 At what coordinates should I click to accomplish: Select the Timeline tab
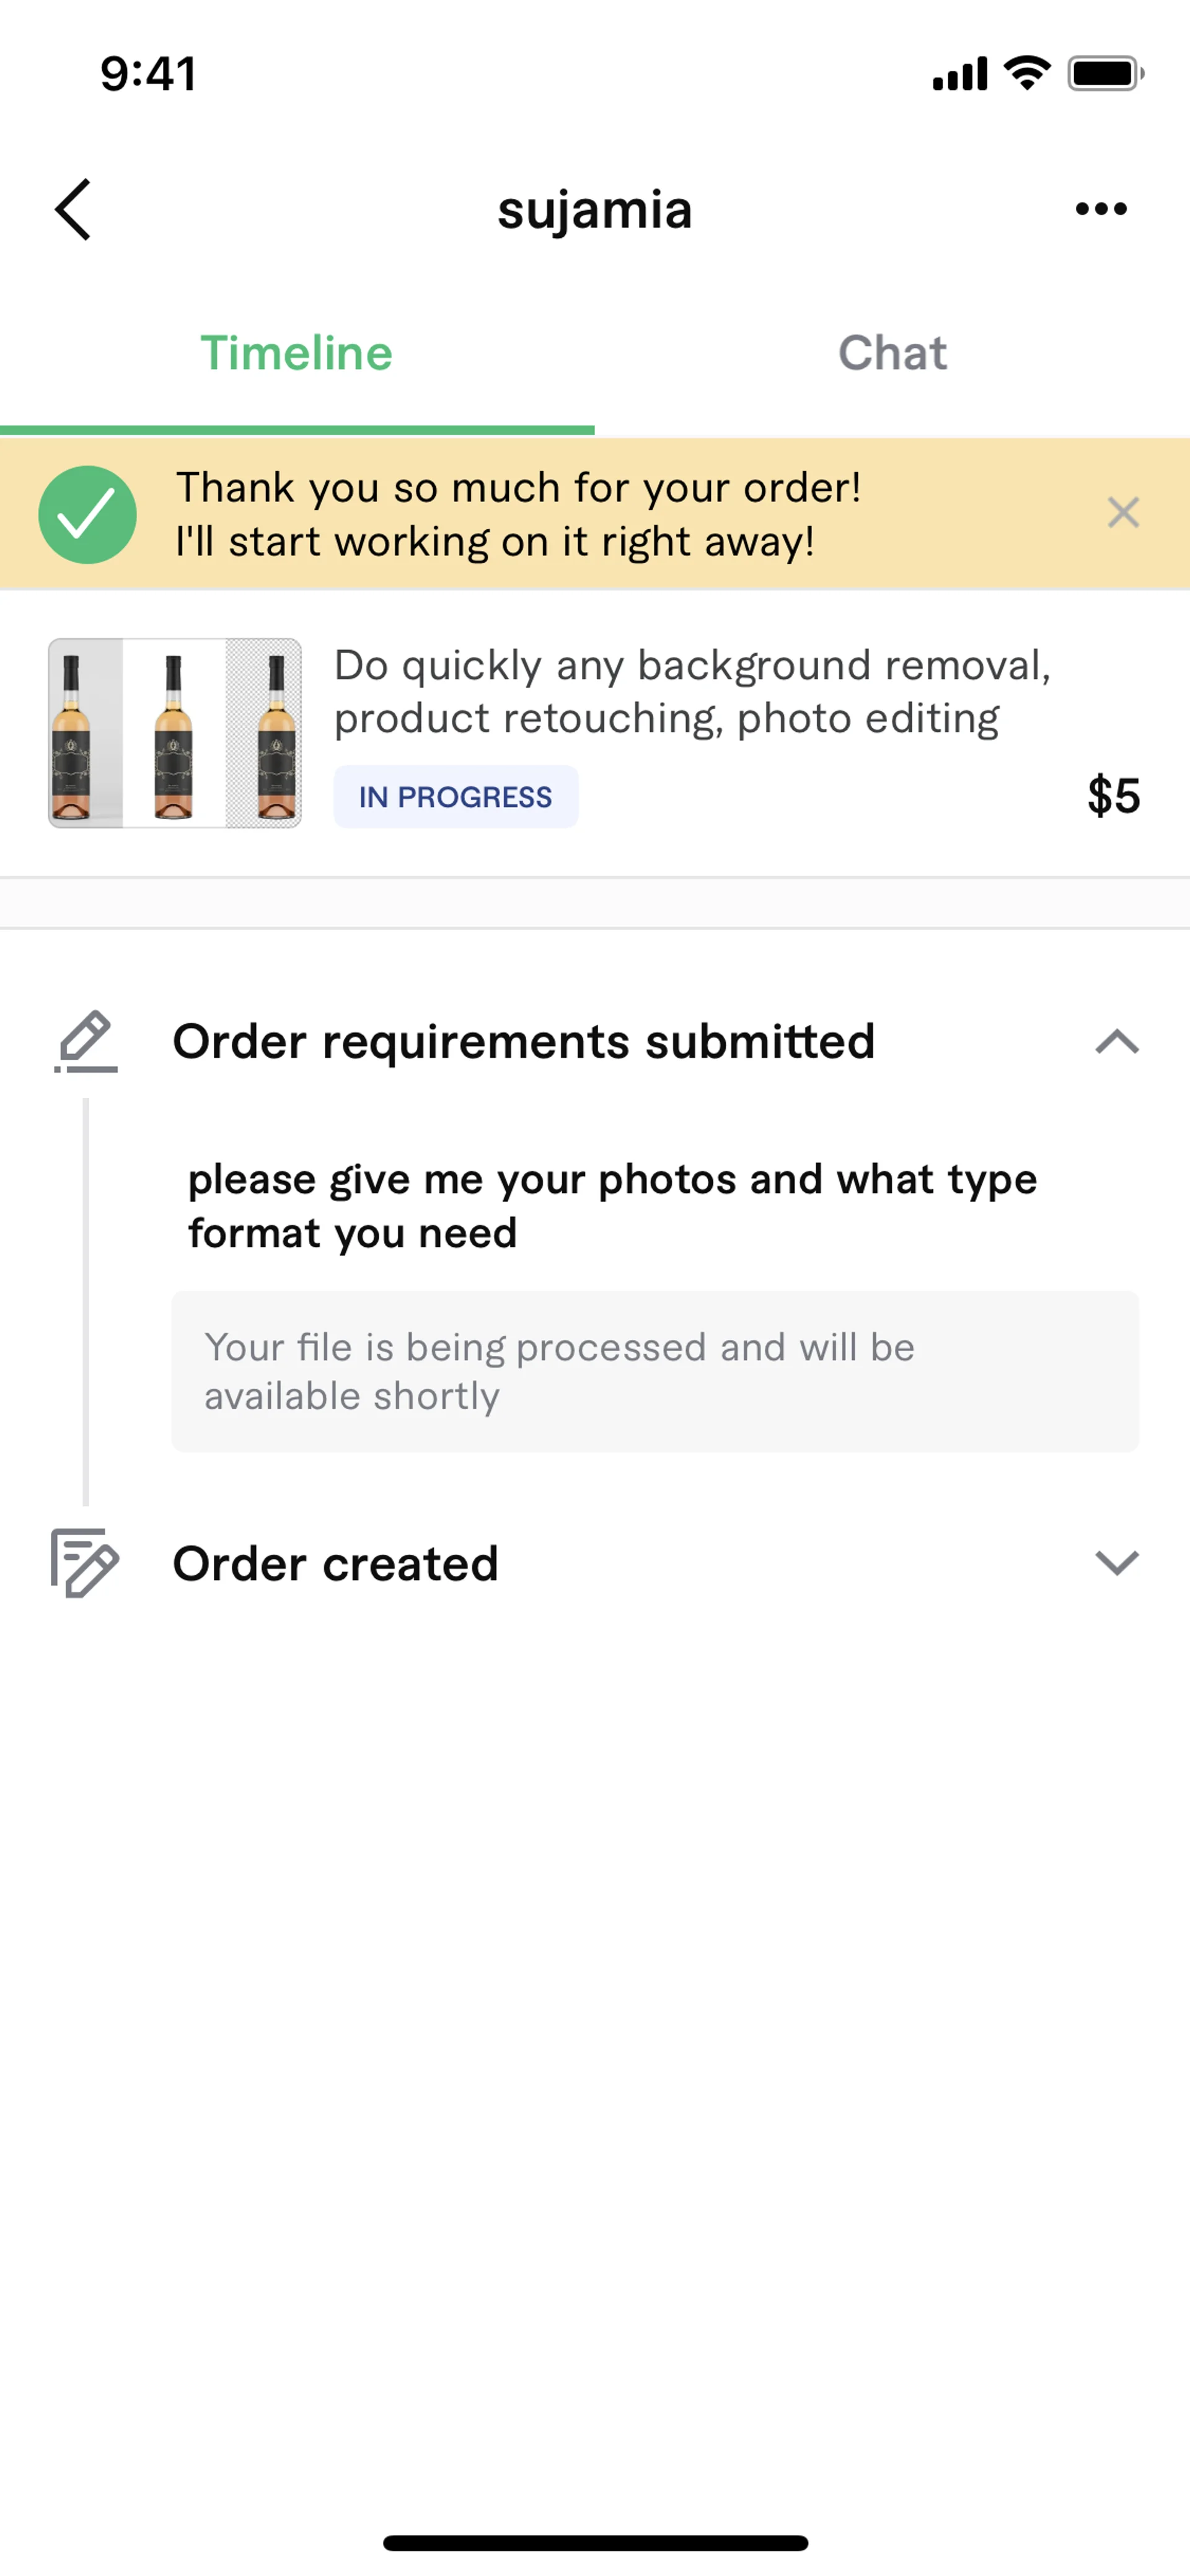[297, 354]
